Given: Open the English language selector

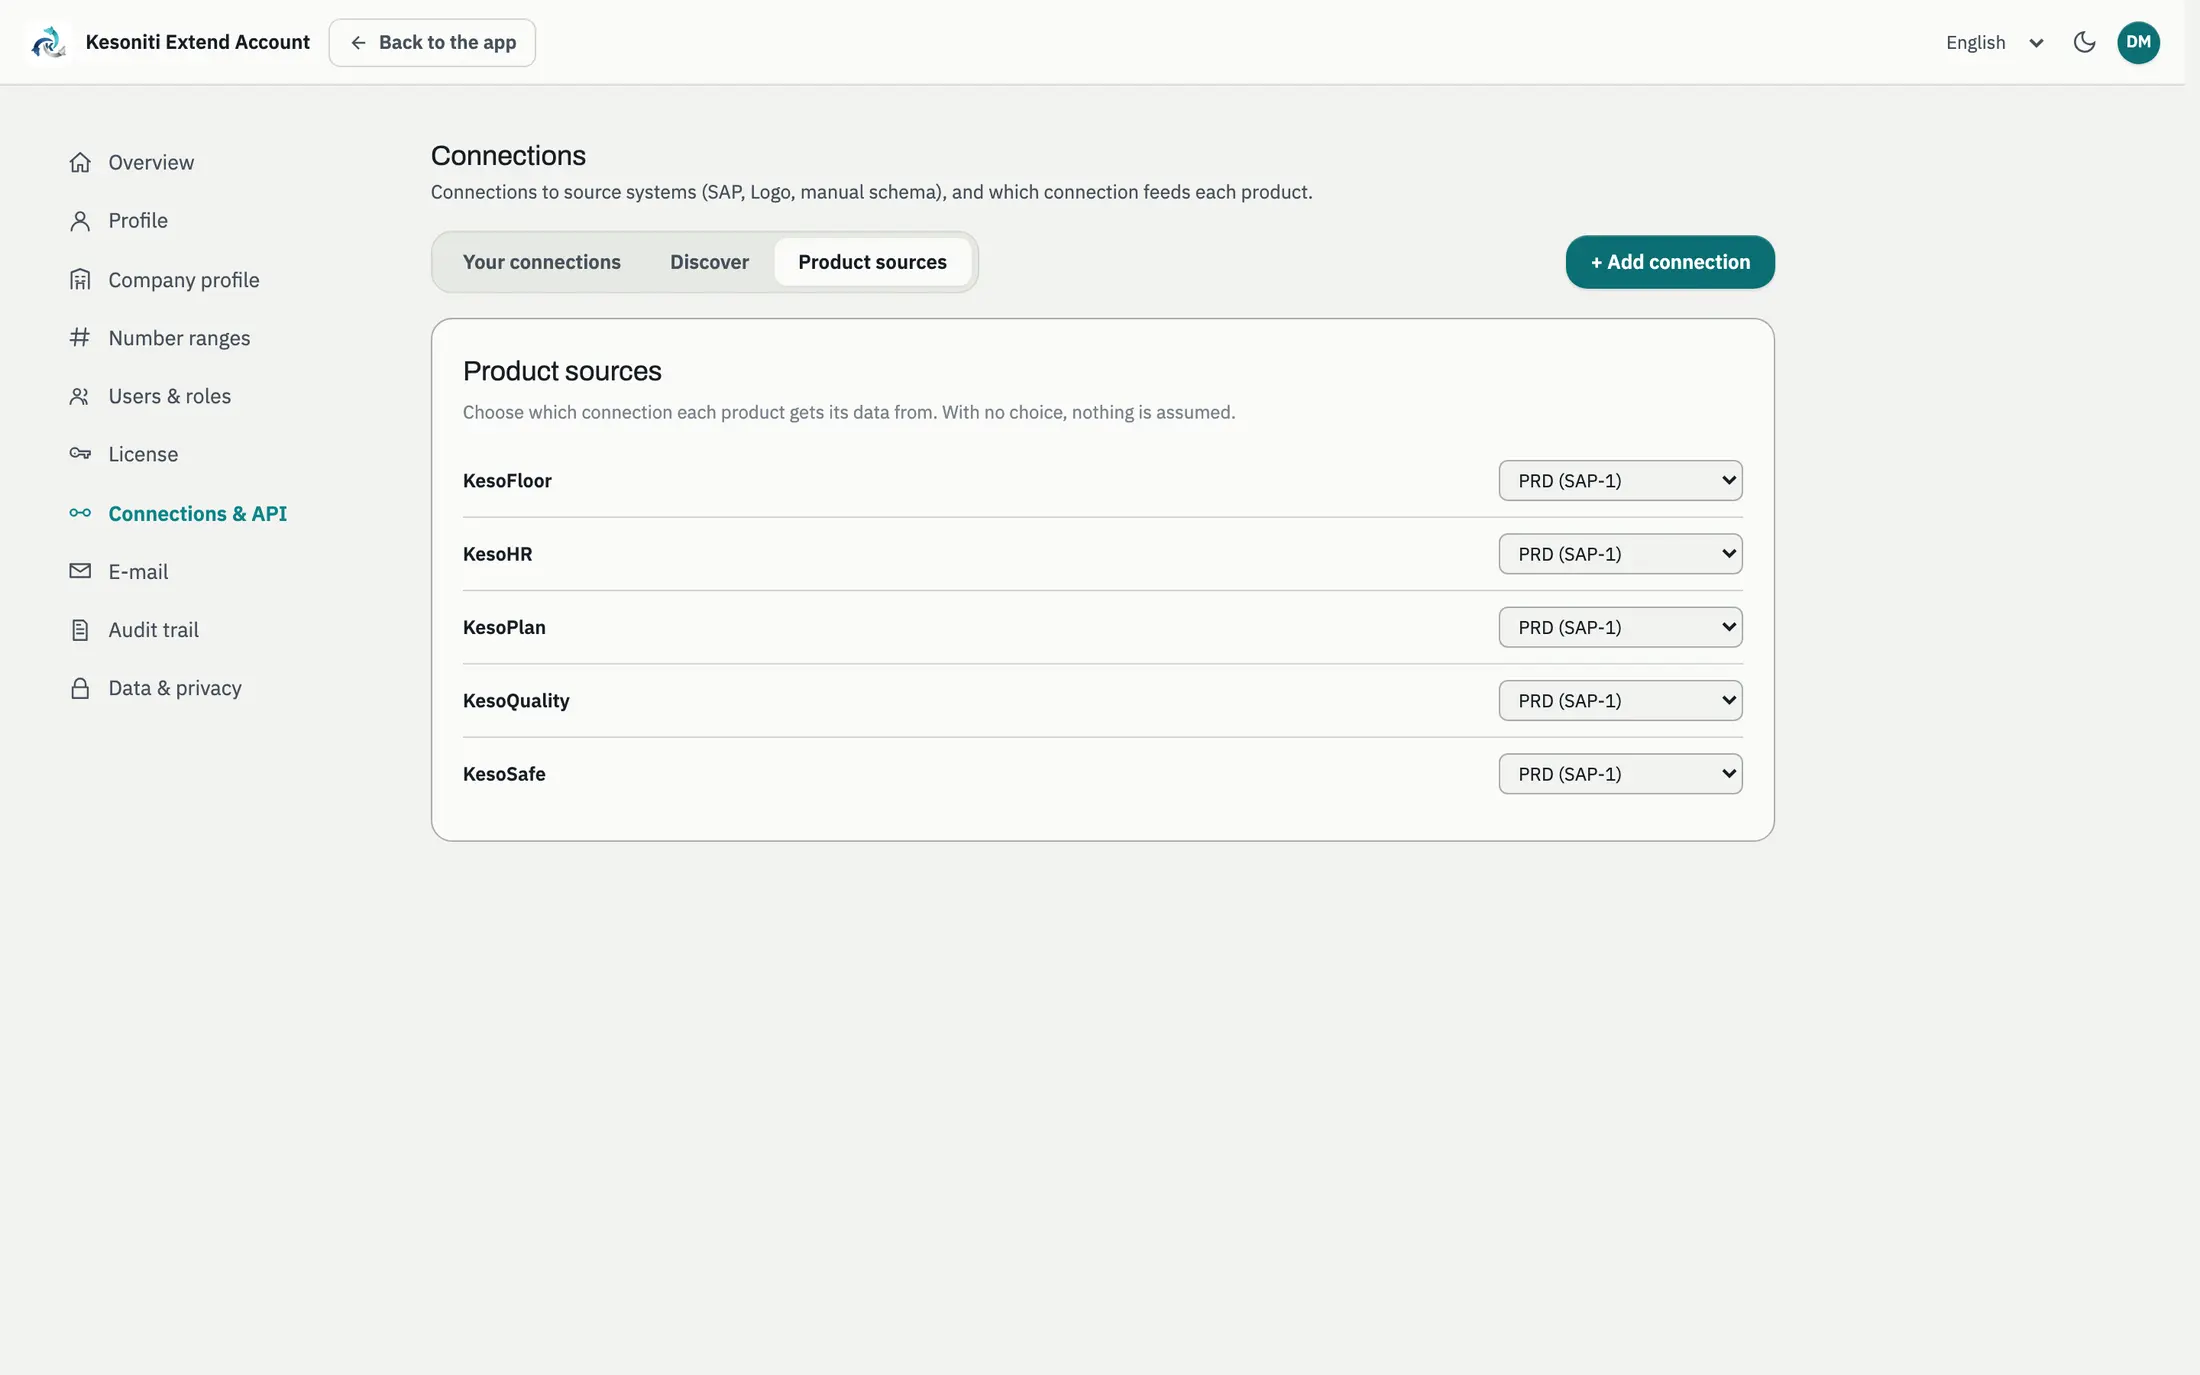Looking at the screenshot, I should 1994,42.
